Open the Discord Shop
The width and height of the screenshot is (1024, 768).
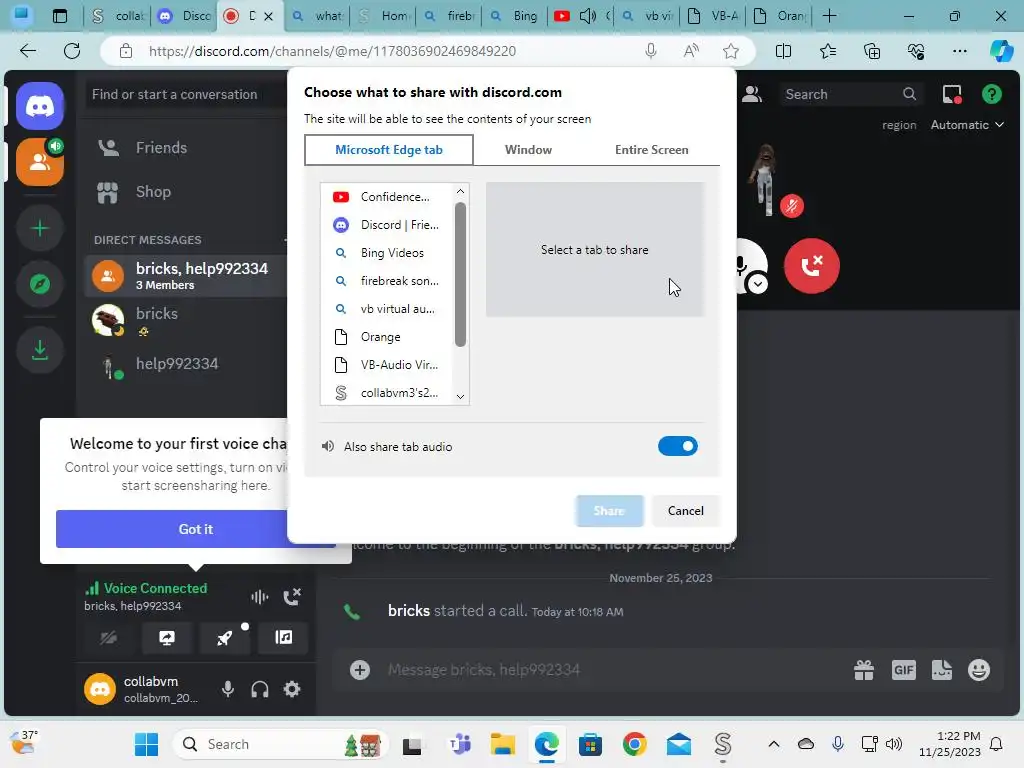(185, 192)
